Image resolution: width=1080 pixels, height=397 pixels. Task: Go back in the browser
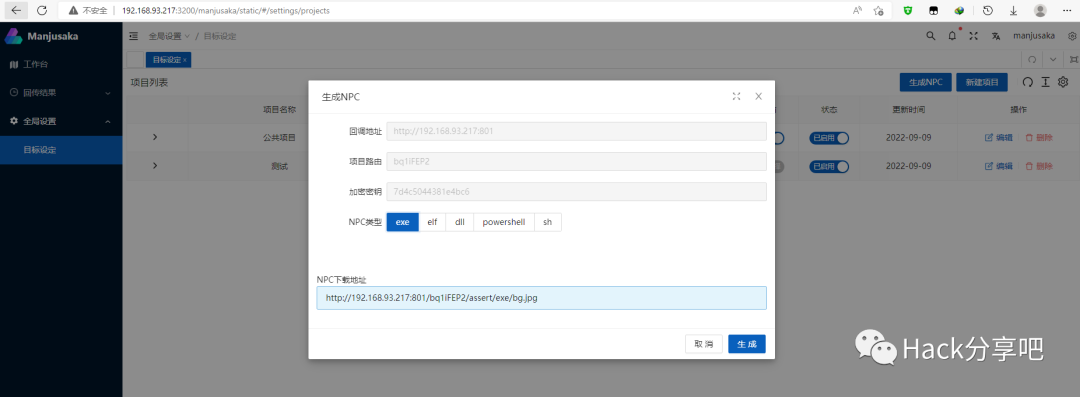[16, 10]
